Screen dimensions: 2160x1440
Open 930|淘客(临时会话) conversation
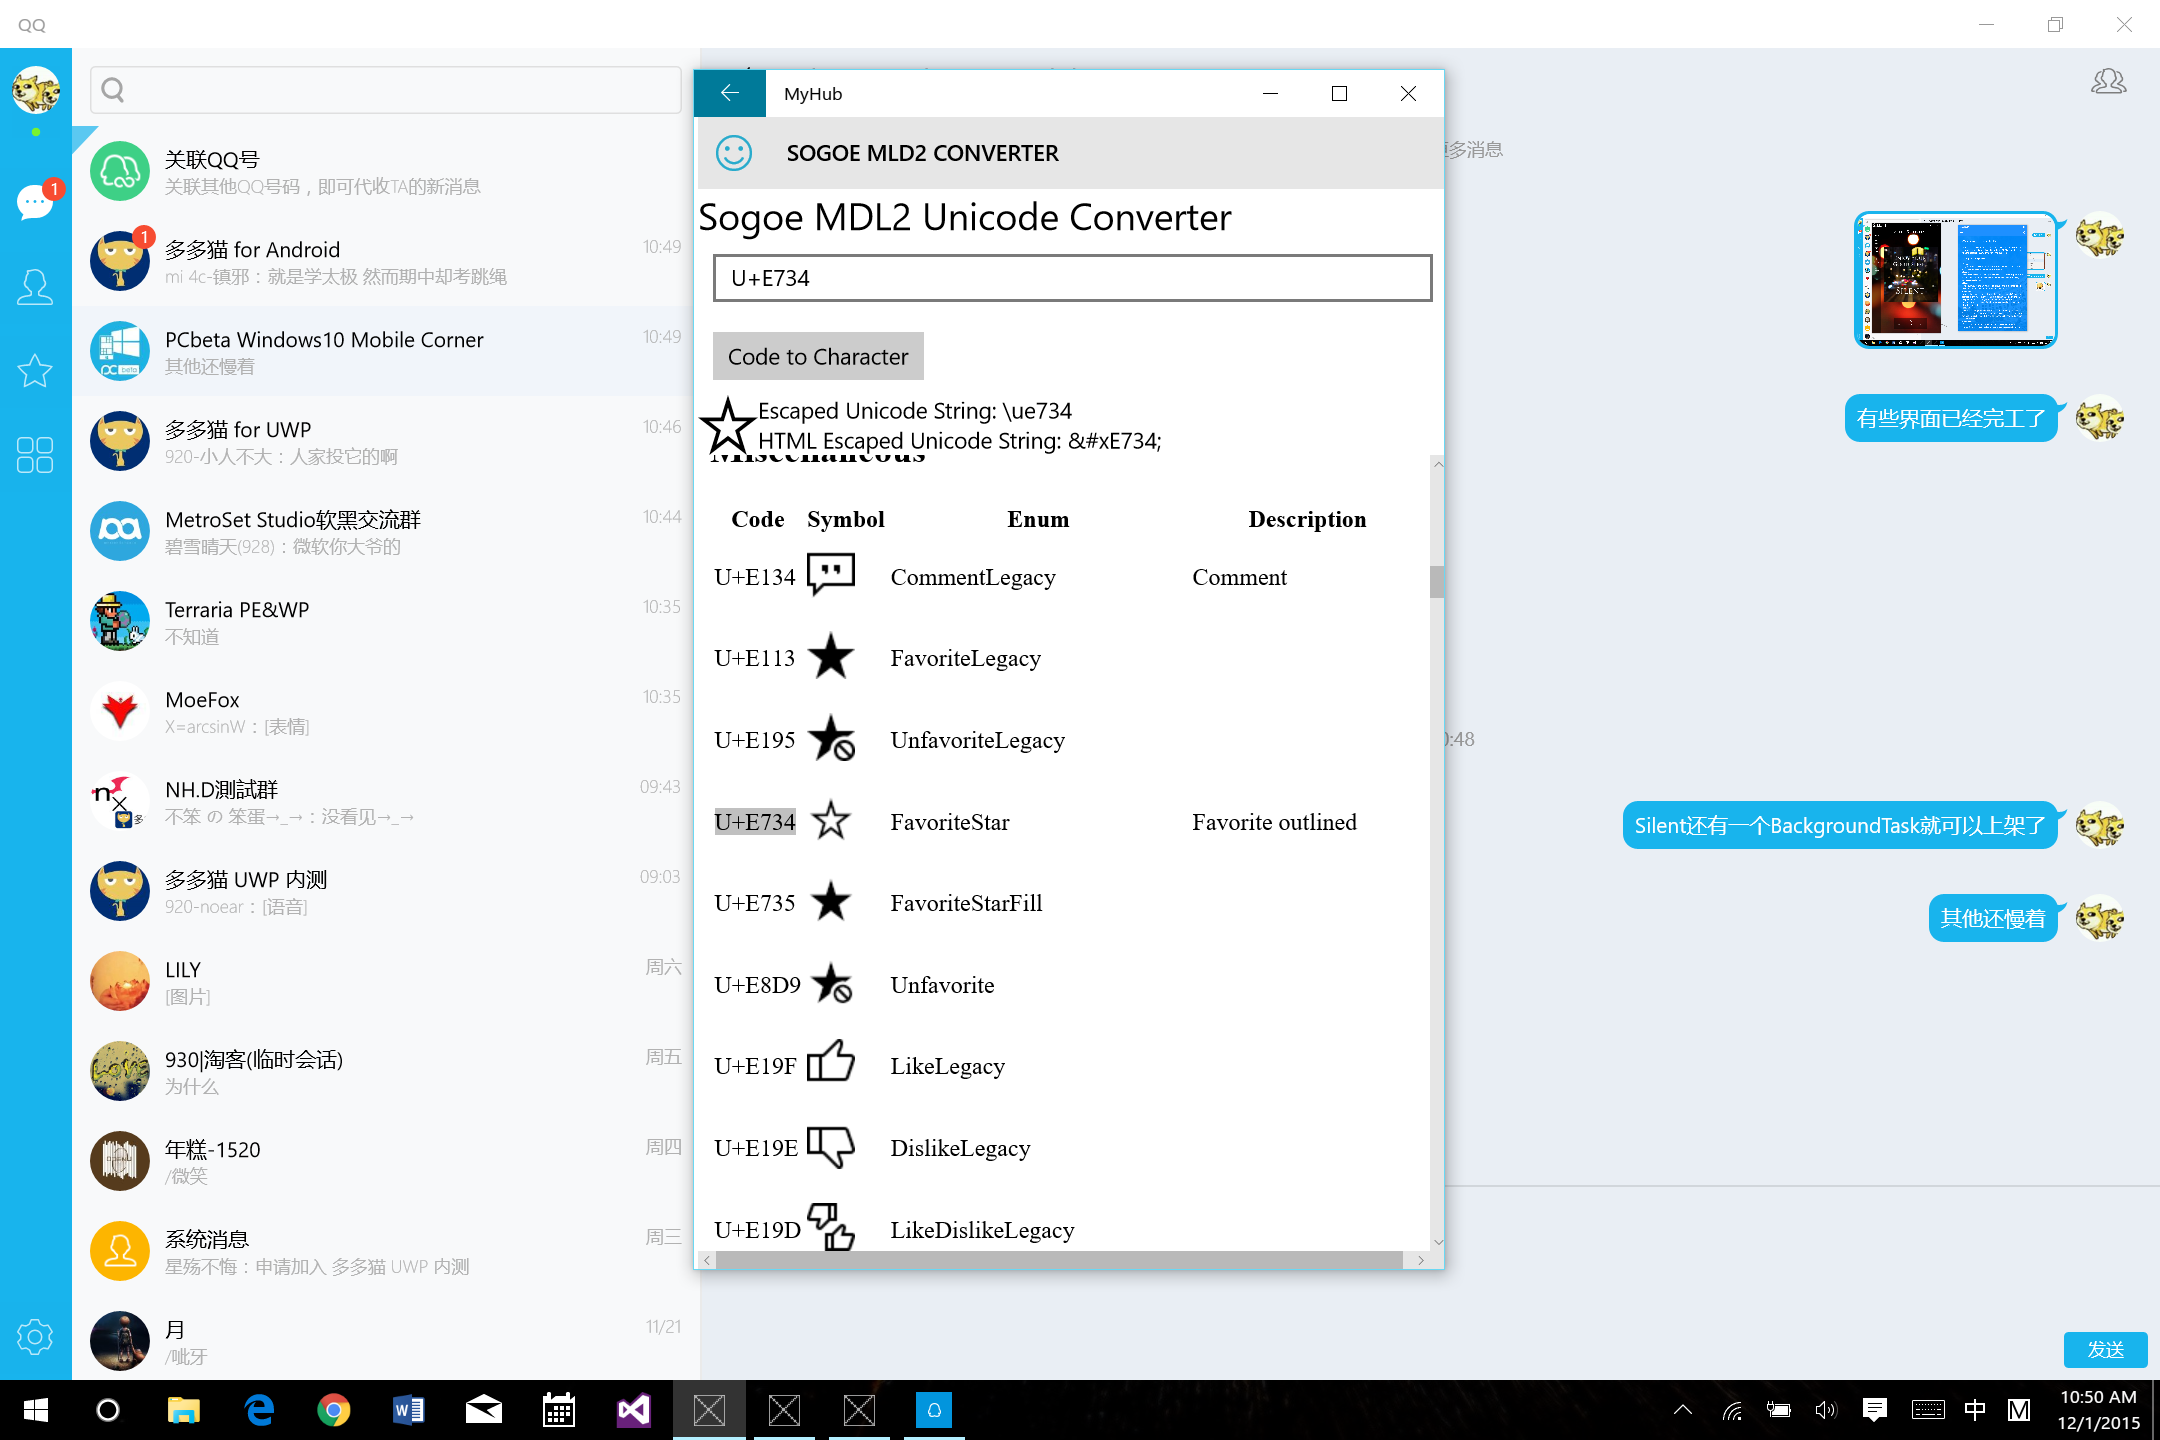coord(386,1071)
